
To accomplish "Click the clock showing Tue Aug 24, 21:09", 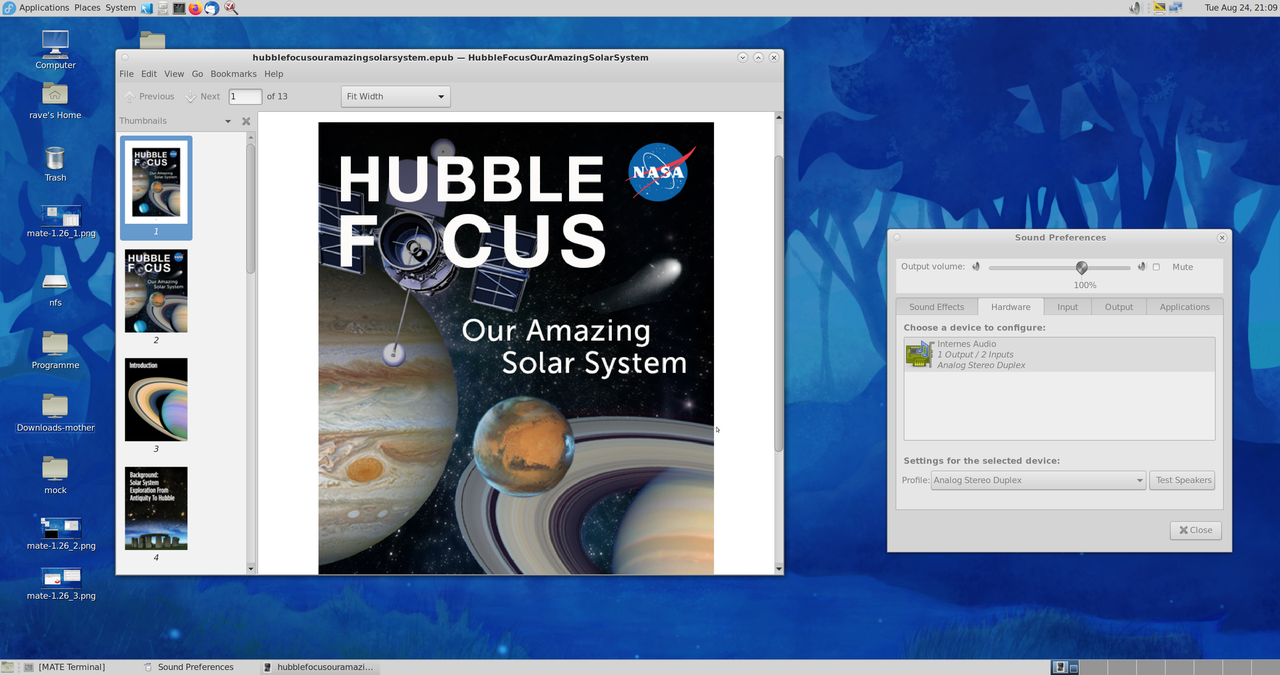I will (1241, 8).
